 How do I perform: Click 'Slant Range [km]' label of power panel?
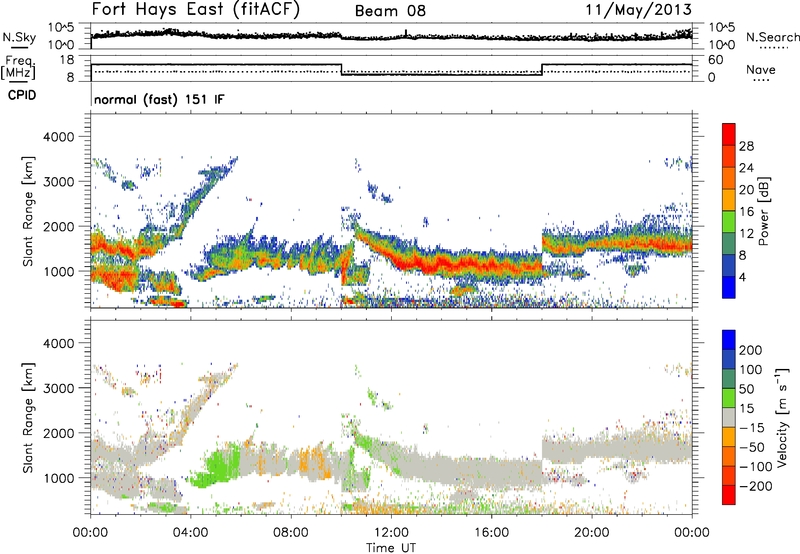tap(28, 211)
